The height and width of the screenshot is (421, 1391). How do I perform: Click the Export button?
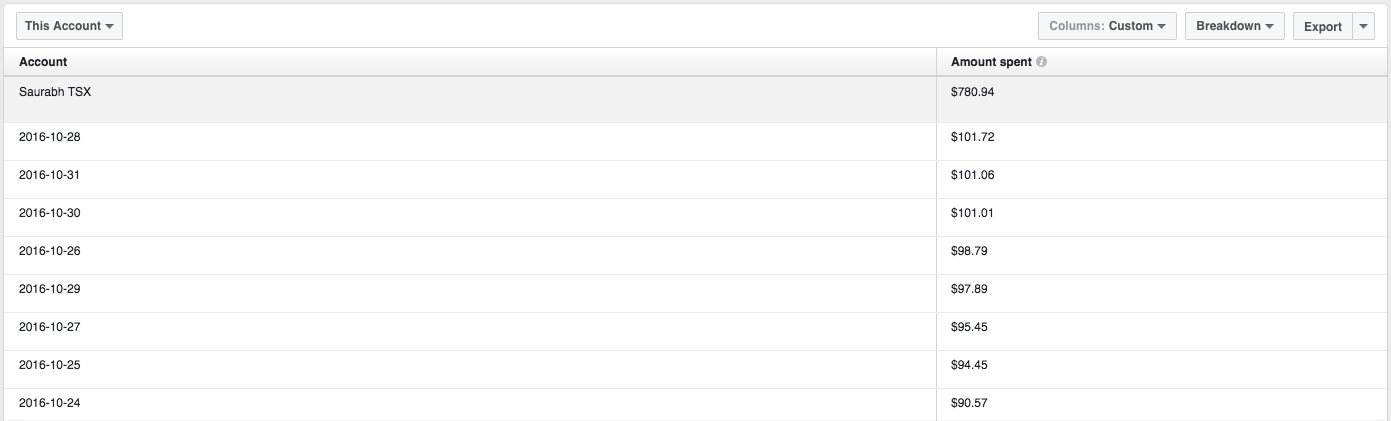1323,26
